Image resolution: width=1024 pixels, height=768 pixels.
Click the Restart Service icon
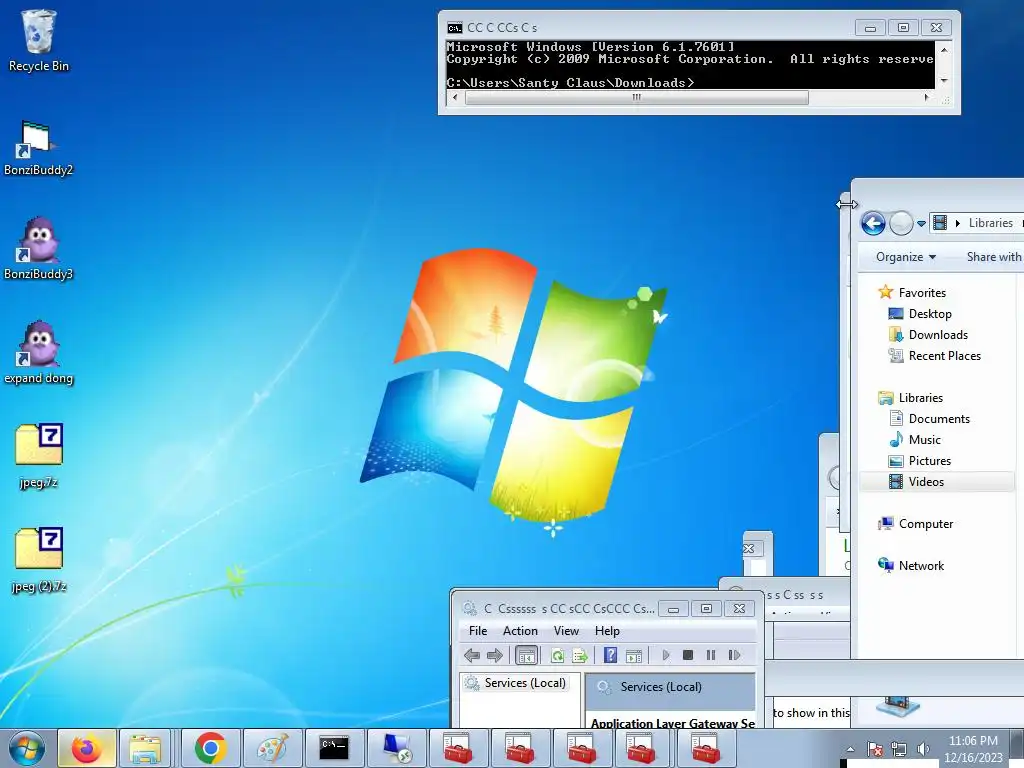coord(734,655)
